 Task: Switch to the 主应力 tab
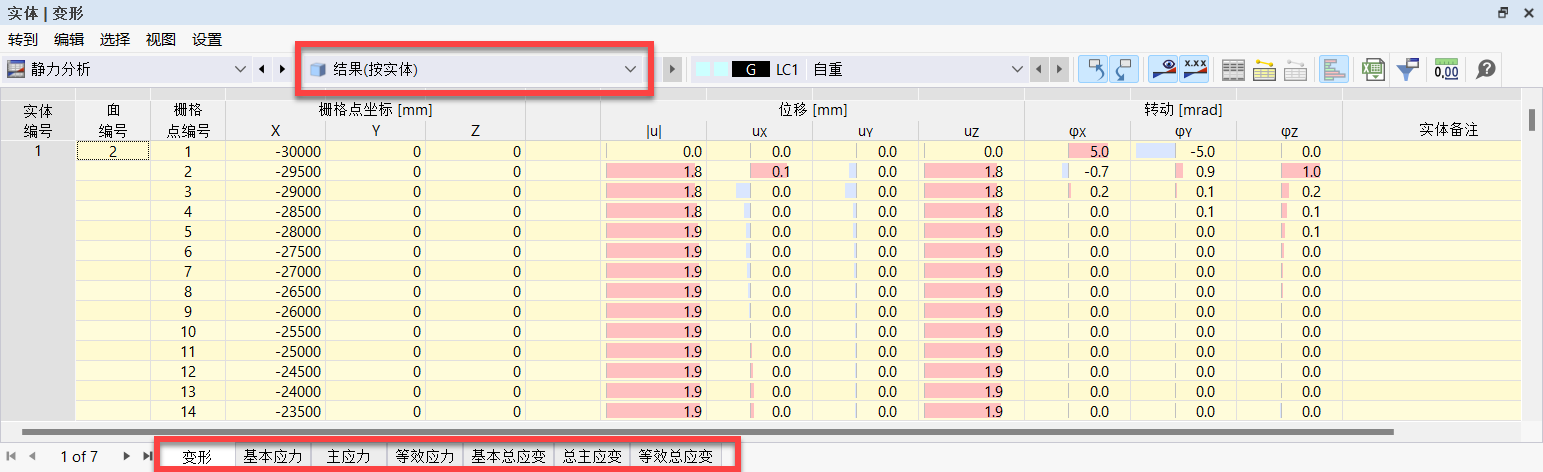[x=348, y=457]
